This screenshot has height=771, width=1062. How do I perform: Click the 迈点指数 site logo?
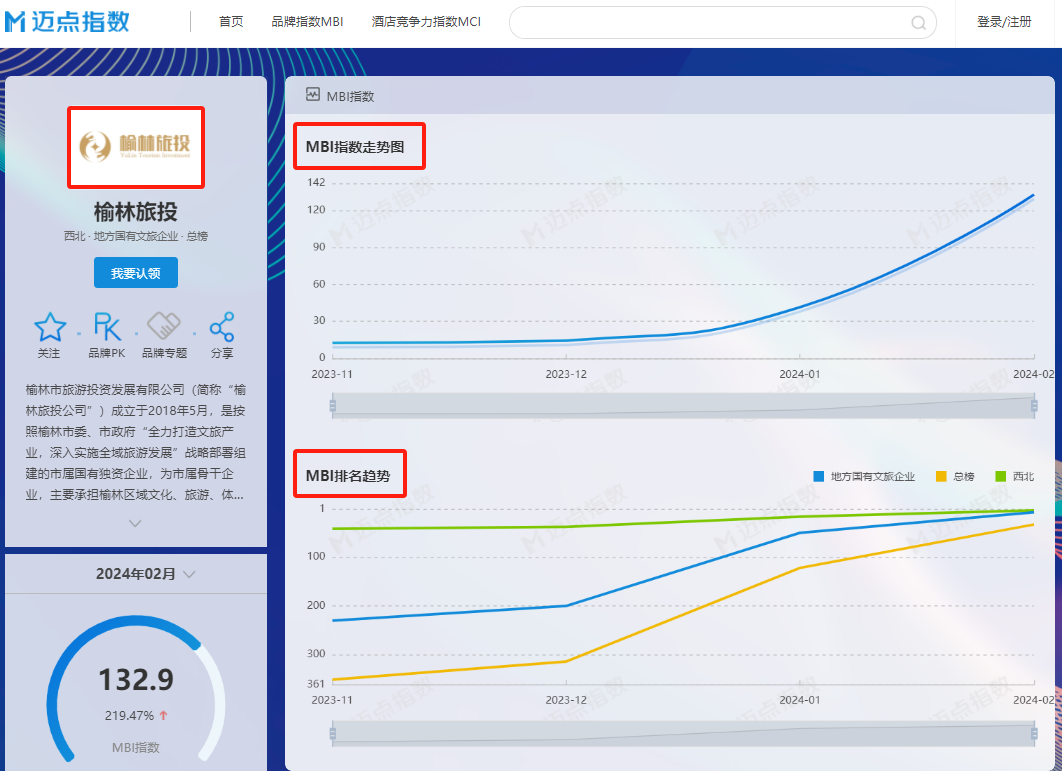[67, 22]
